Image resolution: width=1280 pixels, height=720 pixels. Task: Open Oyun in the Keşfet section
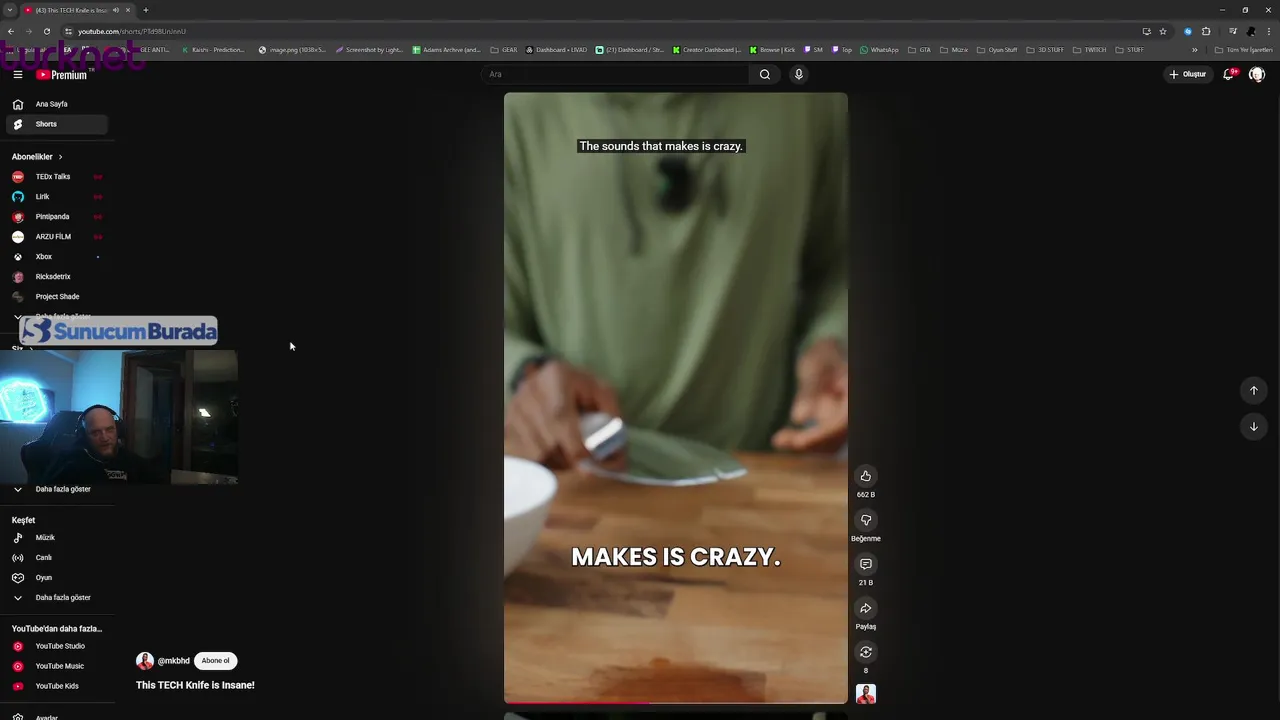(55, 578)
